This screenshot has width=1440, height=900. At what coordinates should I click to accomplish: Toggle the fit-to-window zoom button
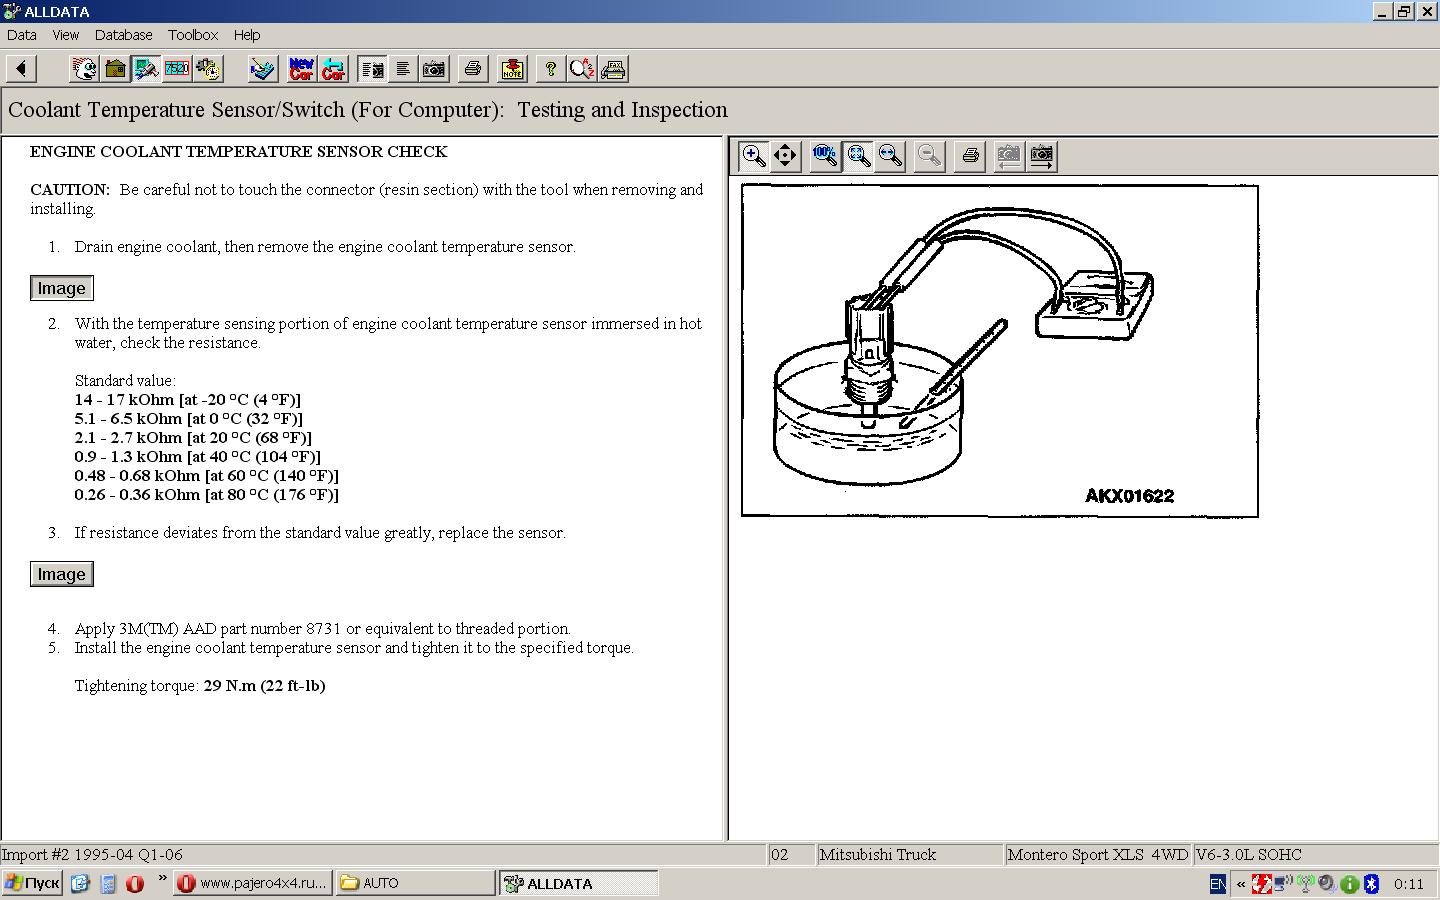click(858, 156)
